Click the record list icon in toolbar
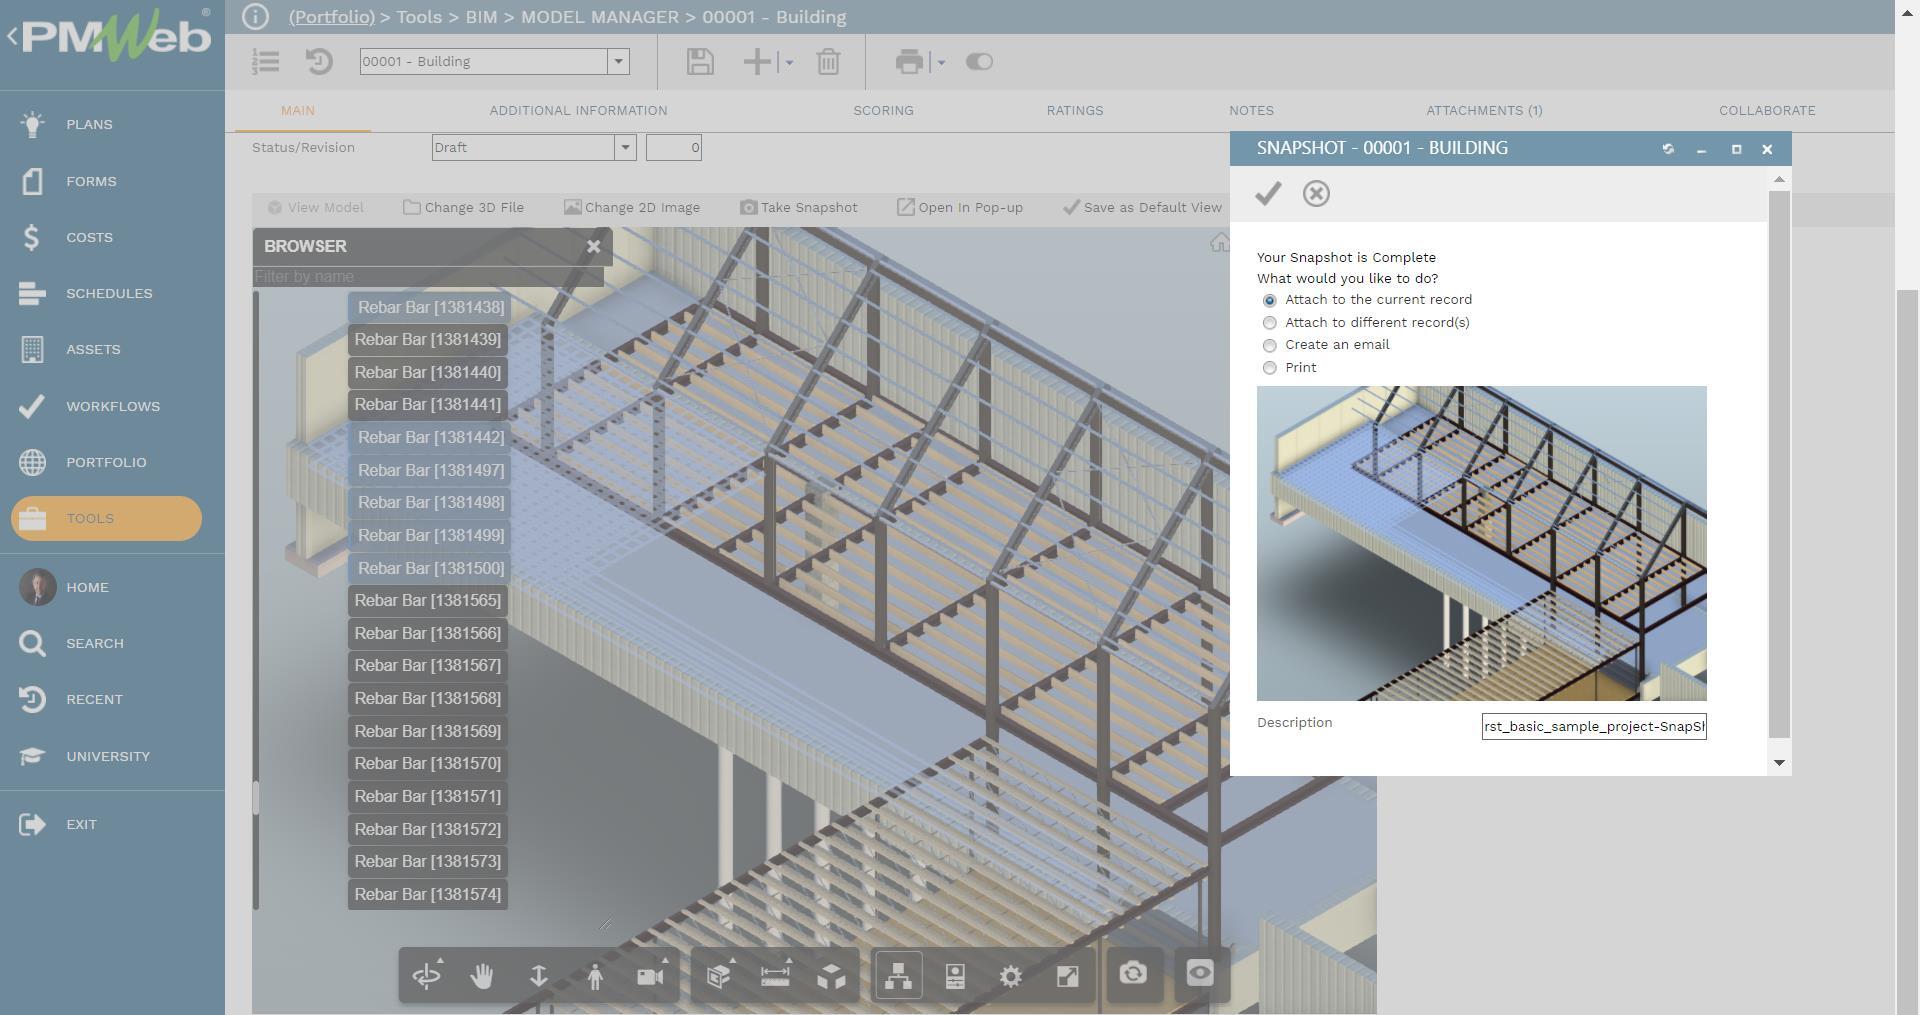This screenshot has width=1920, height=1015. [x=265, y=62]
